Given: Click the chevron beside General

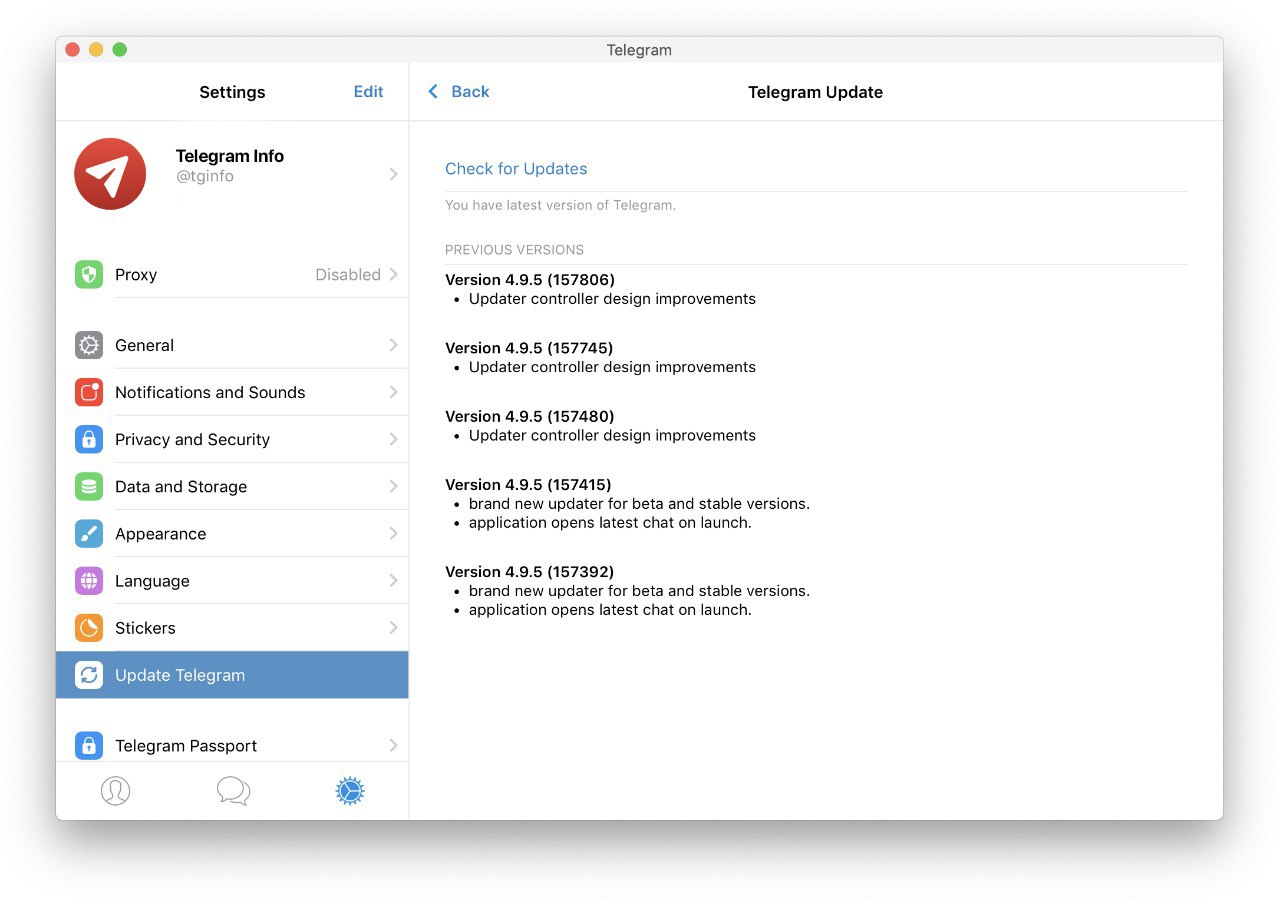Looking at the screenshot, I should coord(394,345).
